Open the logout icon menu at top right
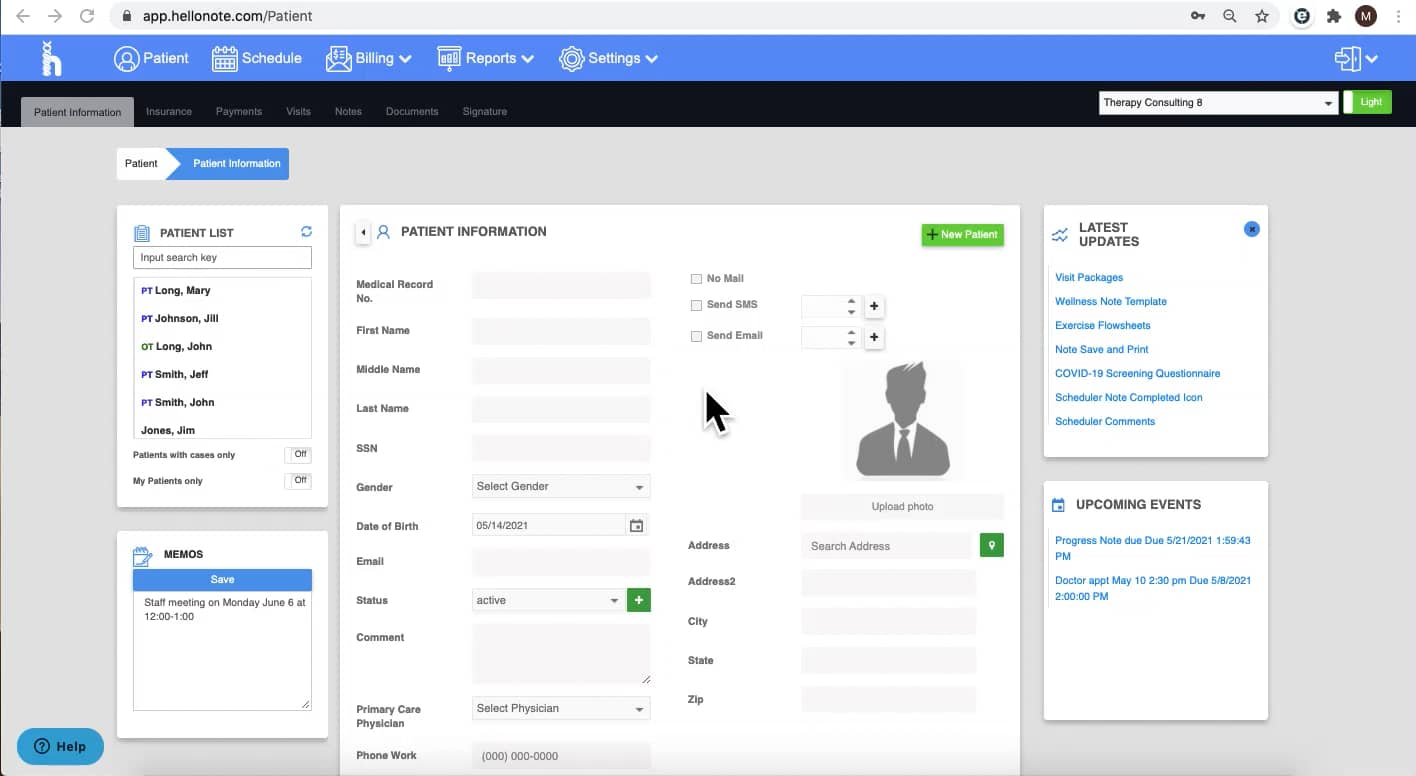The height and width of the screenshot is (776, 1416). coord(1357,59)
